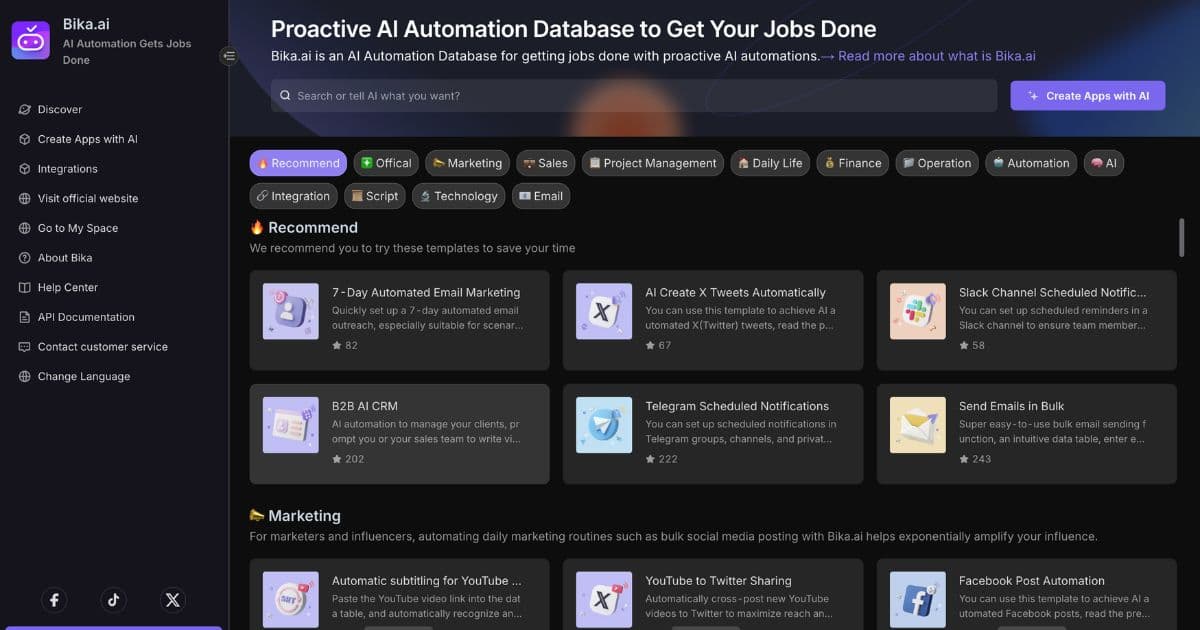Click the Automatic subtitling for YouTube icon
This screenshot has width=1200, height=630.
291,599
